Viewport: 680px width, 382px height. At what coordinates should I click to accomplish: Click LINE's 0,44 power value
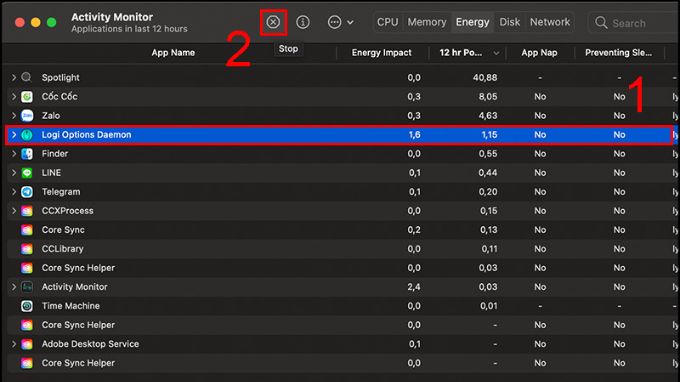[488, 173]
